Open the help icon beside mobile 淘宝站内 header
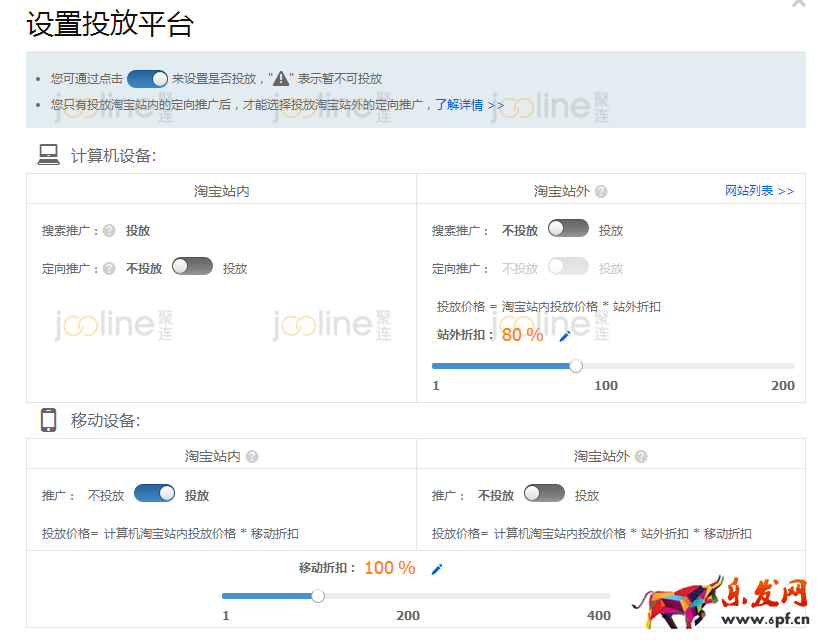This screenshot has width=820, height=640. click(254, 455)
